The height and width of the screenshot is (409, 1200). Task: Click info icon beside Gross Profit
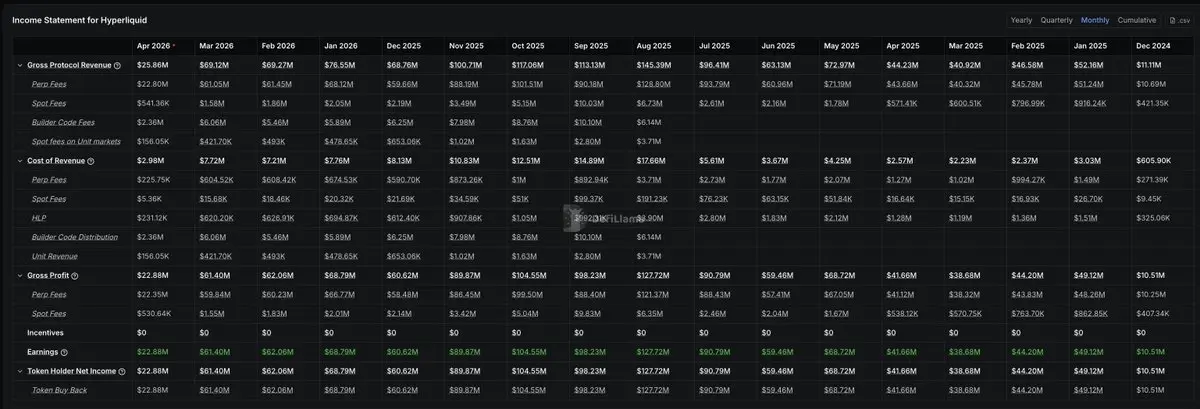(x=75, y=275)
